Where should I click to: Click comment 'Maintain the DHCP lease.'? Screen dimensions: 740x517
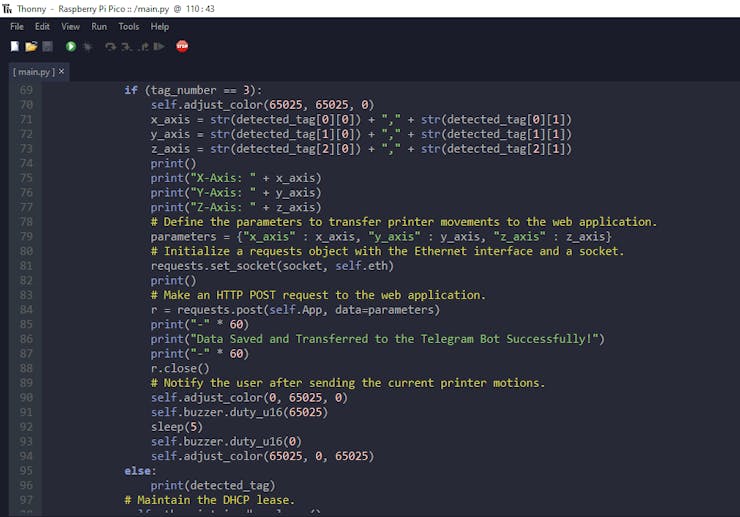210,500
